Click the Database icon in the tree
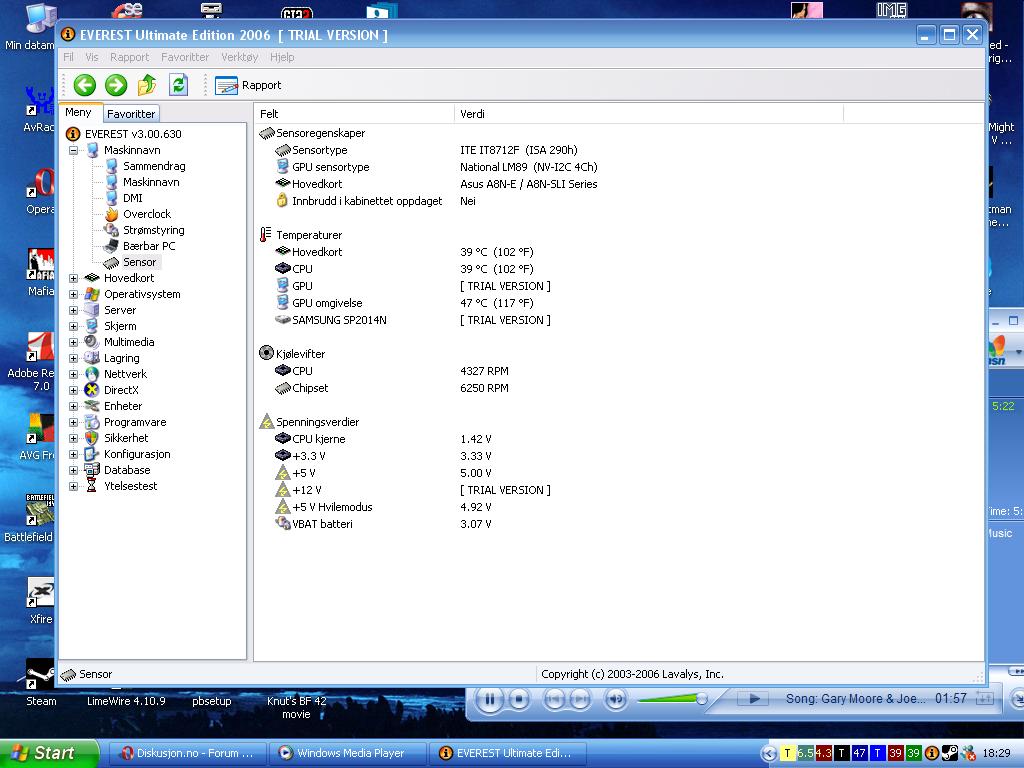The height and width of the screenshot is (768, 1024). click(x=92, y=470)
